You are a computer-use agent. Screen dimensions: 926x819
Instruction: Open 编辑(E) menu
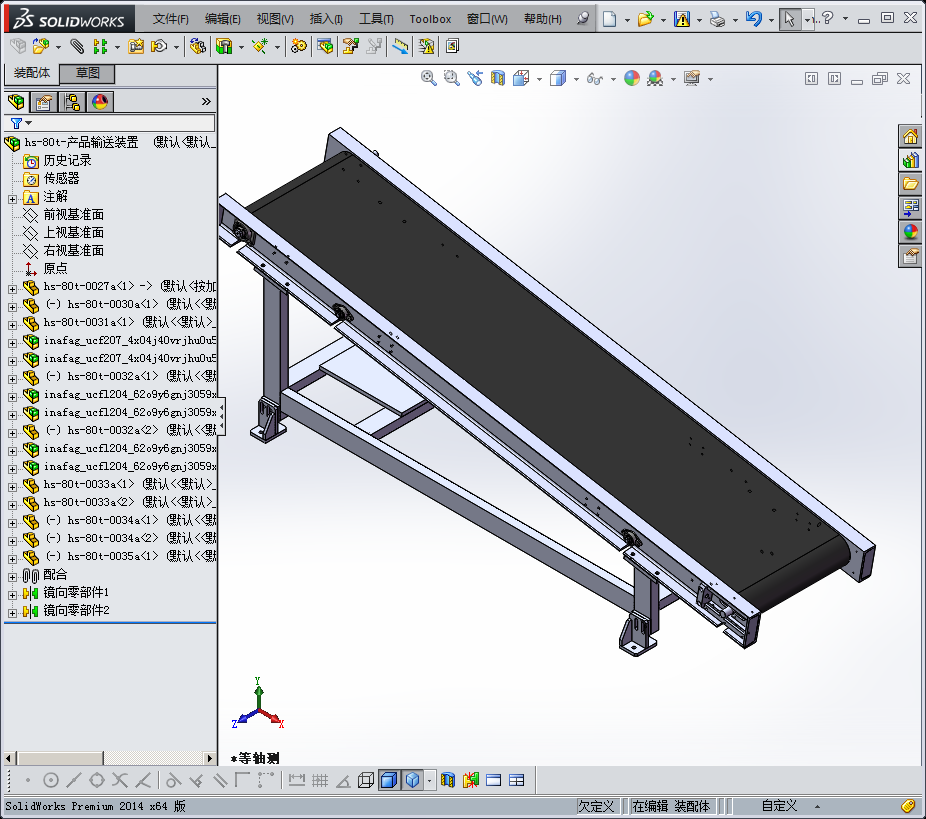(223, 19)
